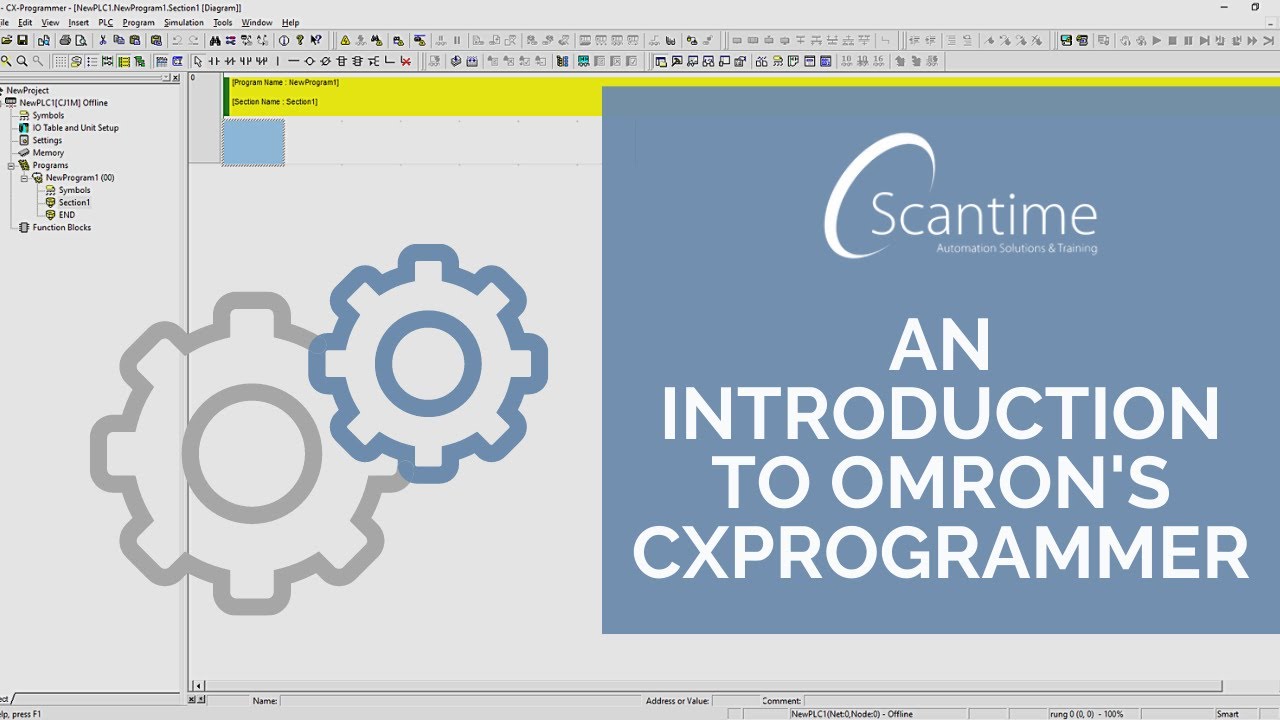Select Function Blocks in the tree
The height and width of the screenshot is (720, 1280).
pyautogui.click(x=62, y=228)
